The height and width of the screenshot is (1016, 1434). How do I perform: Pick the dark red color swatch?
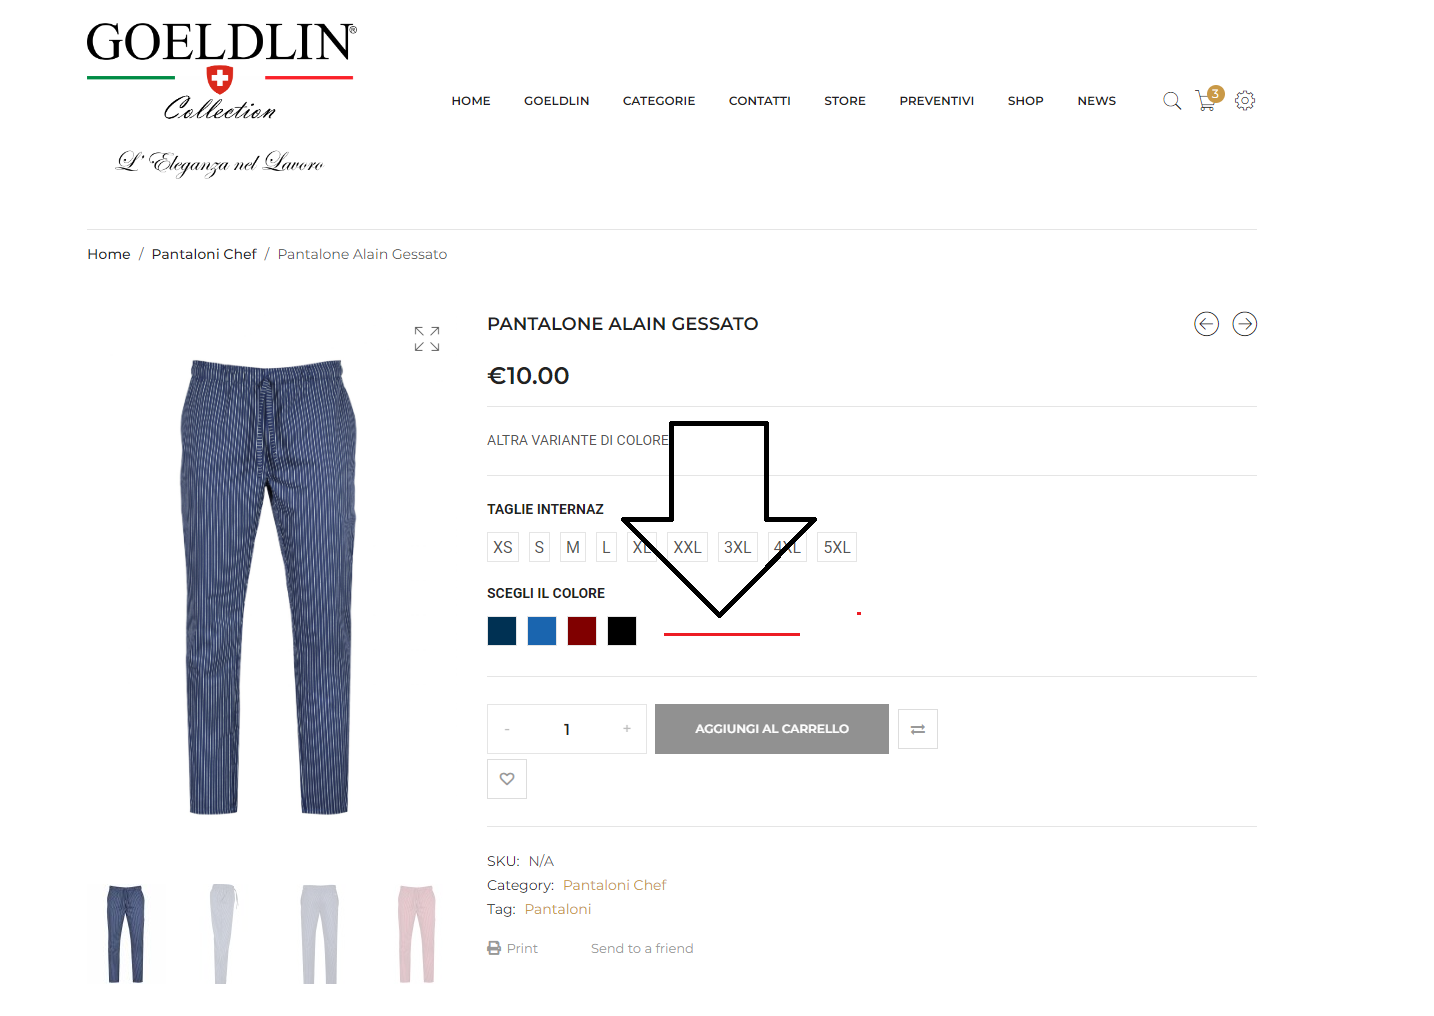[582, 631]
